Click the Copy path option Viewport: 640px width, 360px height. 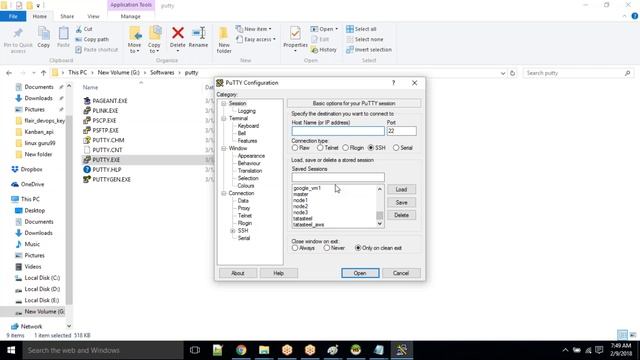pyautogui.click(x=92, y=40)
